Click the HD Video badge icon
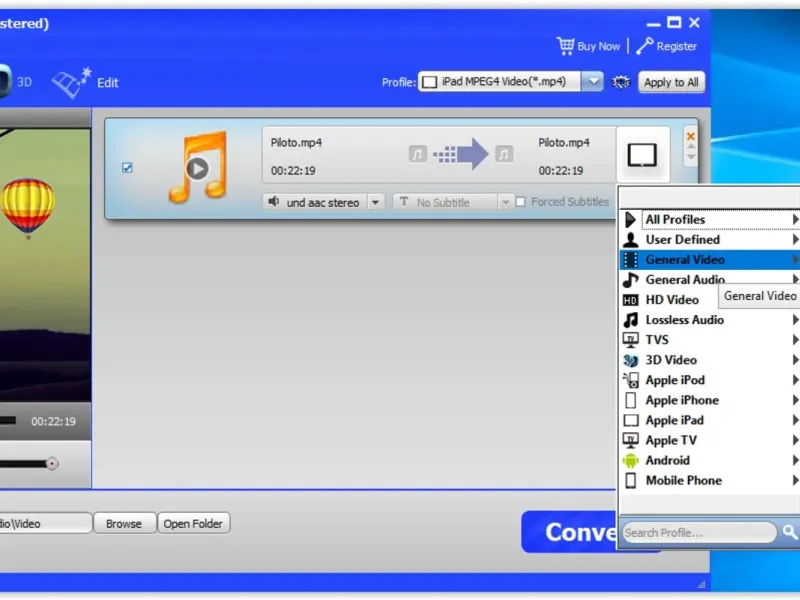 coord(631,300)
